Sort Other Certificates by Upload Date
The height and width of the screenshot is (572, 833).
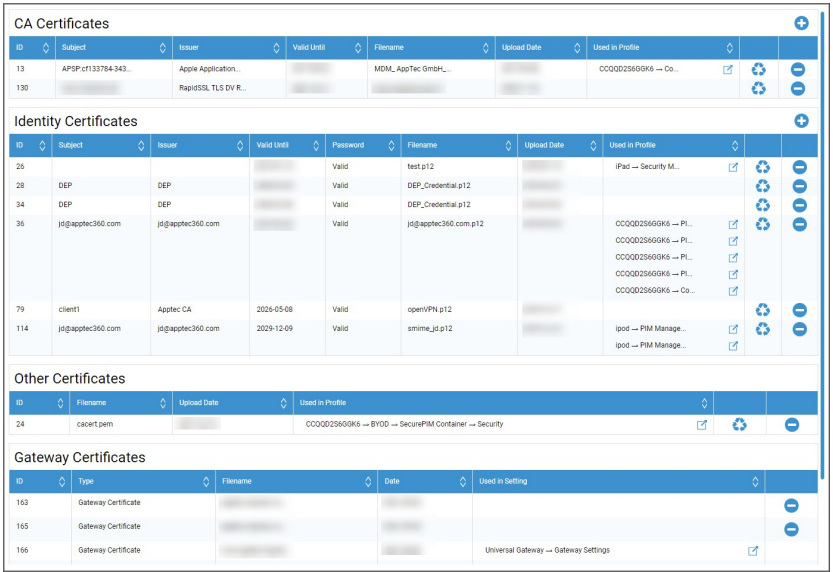tap(283, 403)
